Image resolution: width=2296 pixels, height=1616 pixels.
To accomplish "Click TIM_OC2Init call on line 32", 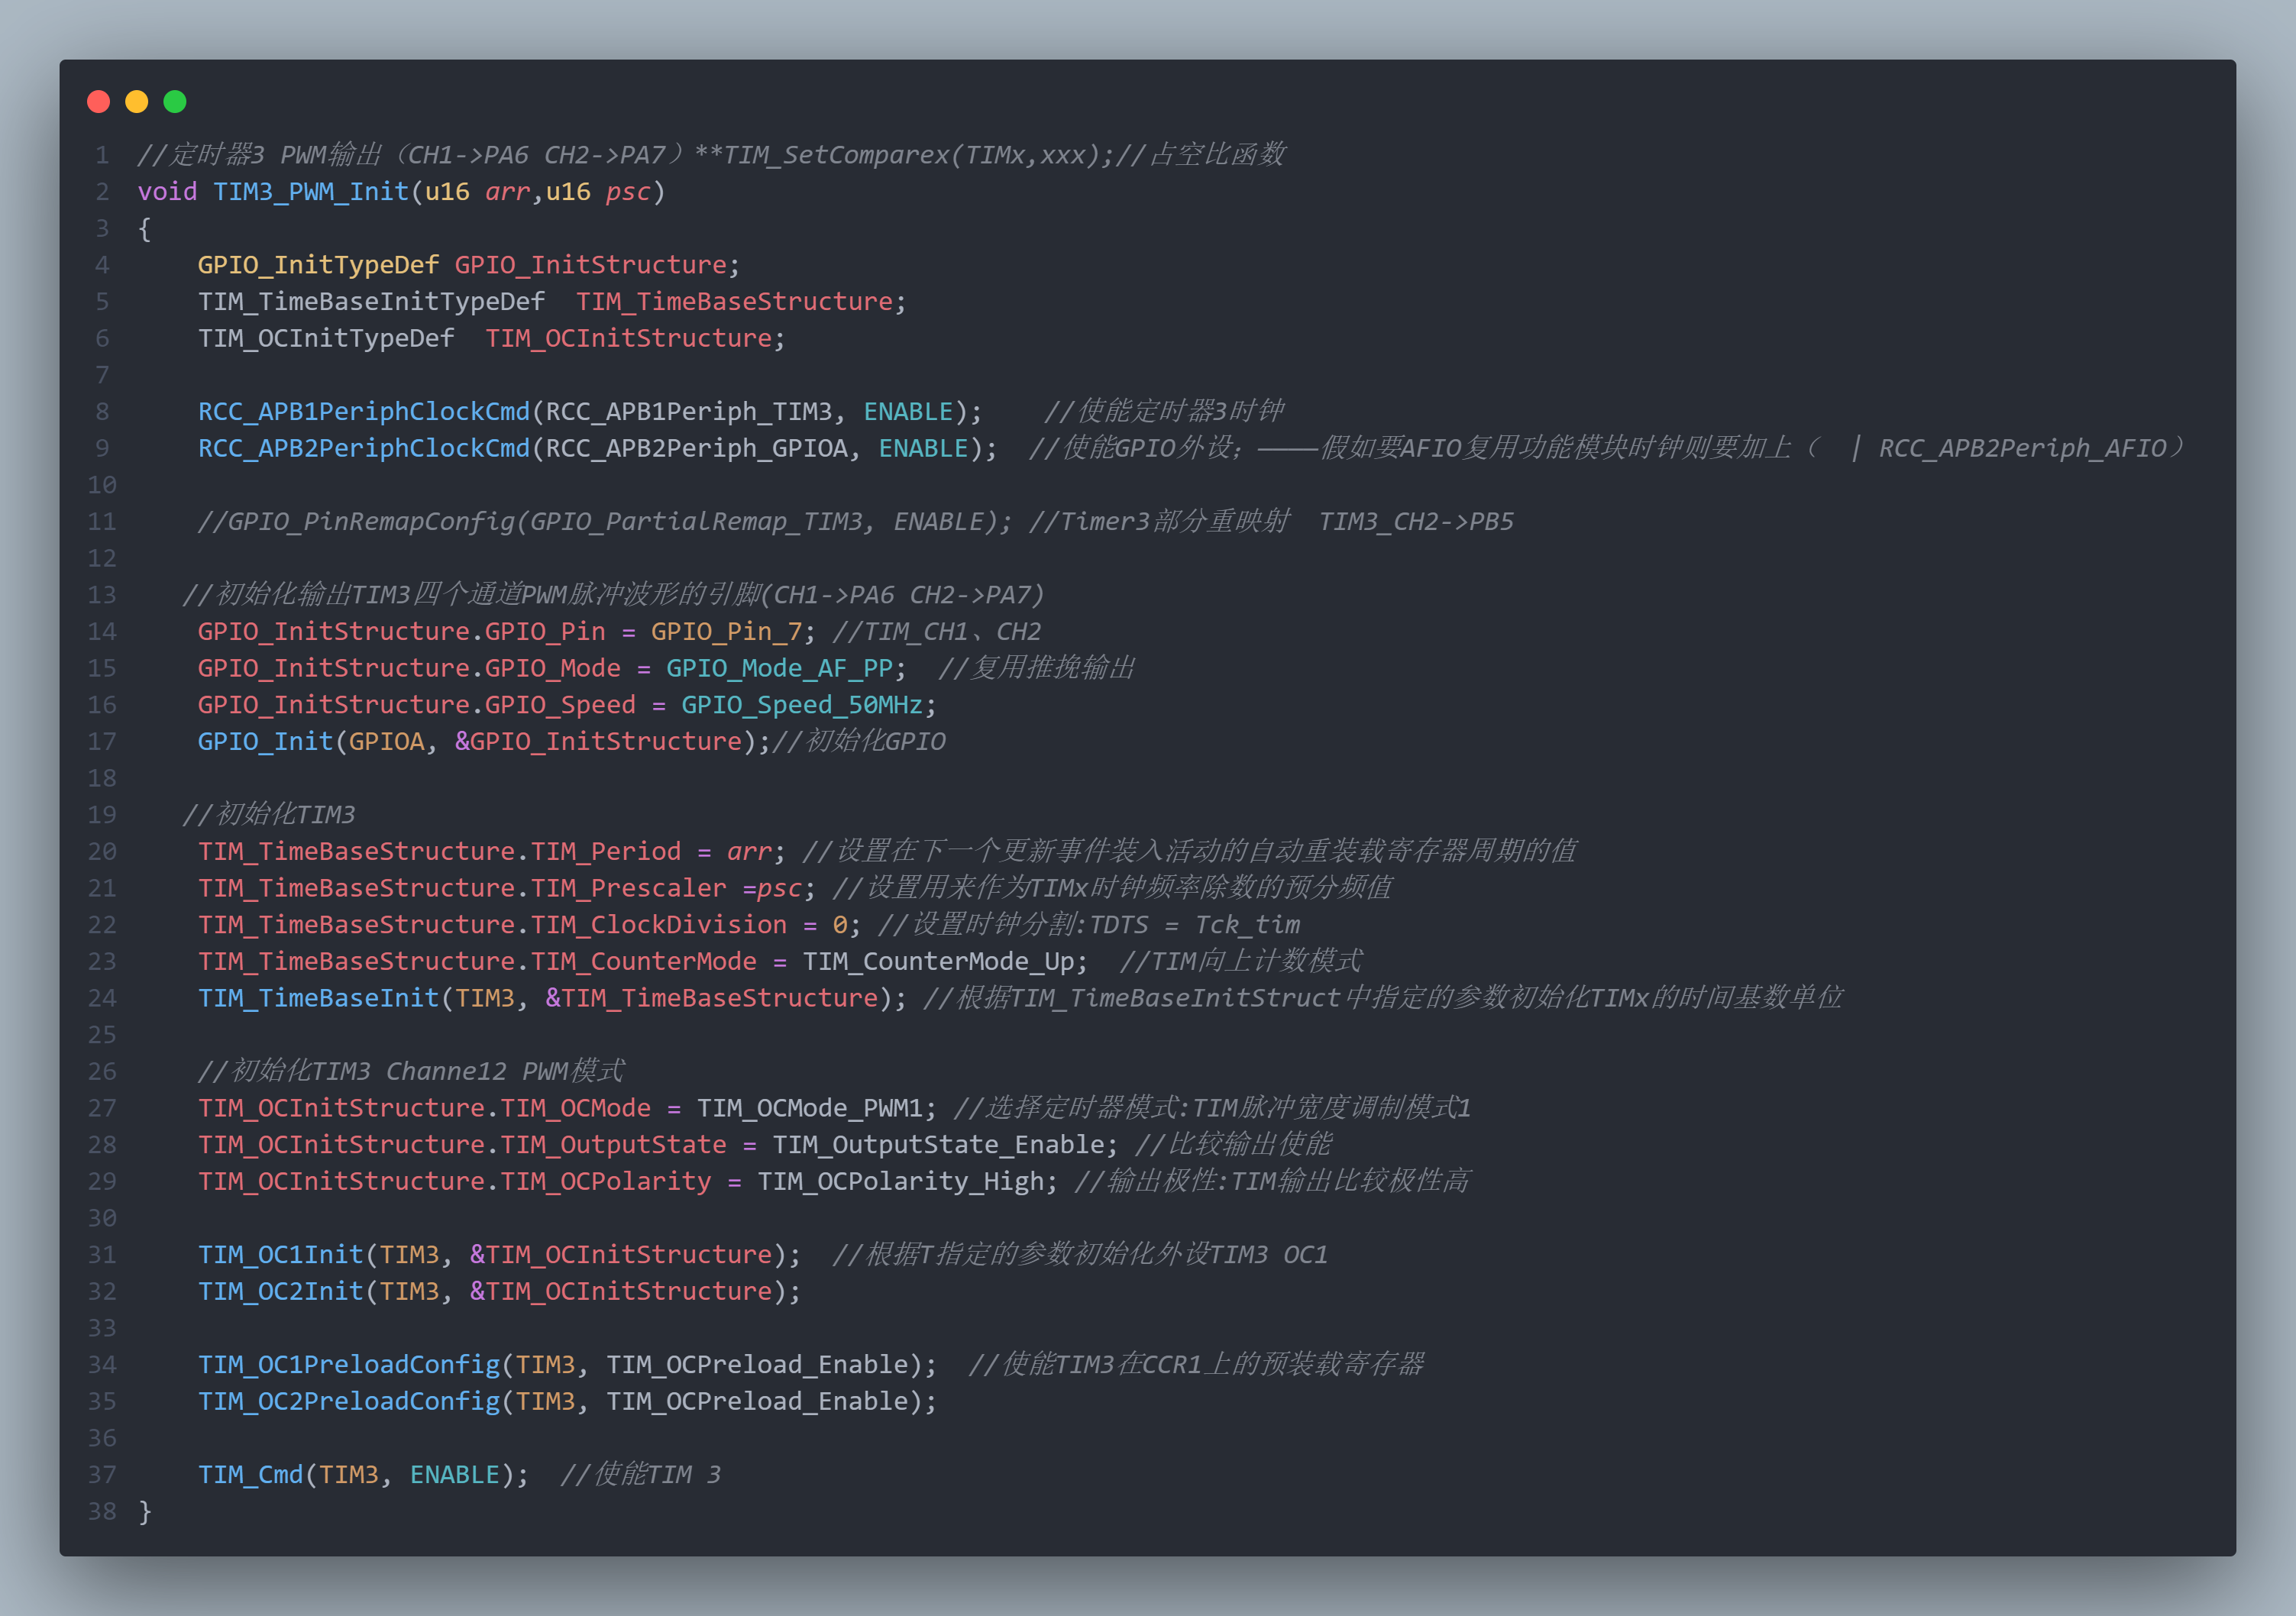I will coord(280,1291).
